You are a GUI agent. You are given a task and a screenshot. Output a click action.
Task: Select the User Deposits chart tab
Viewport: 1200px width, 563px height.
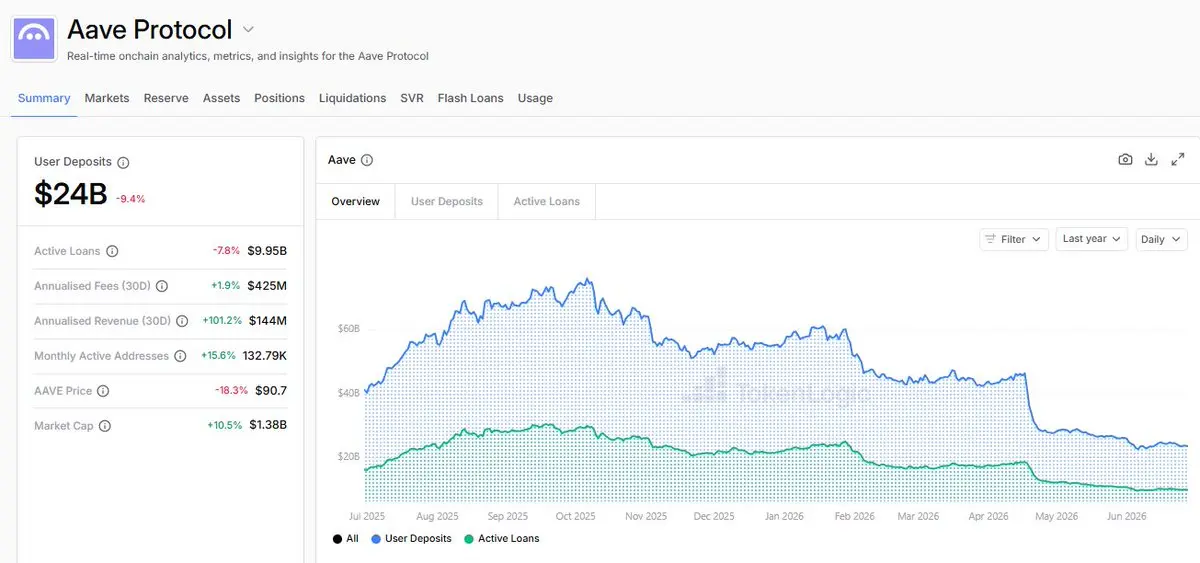447,201
